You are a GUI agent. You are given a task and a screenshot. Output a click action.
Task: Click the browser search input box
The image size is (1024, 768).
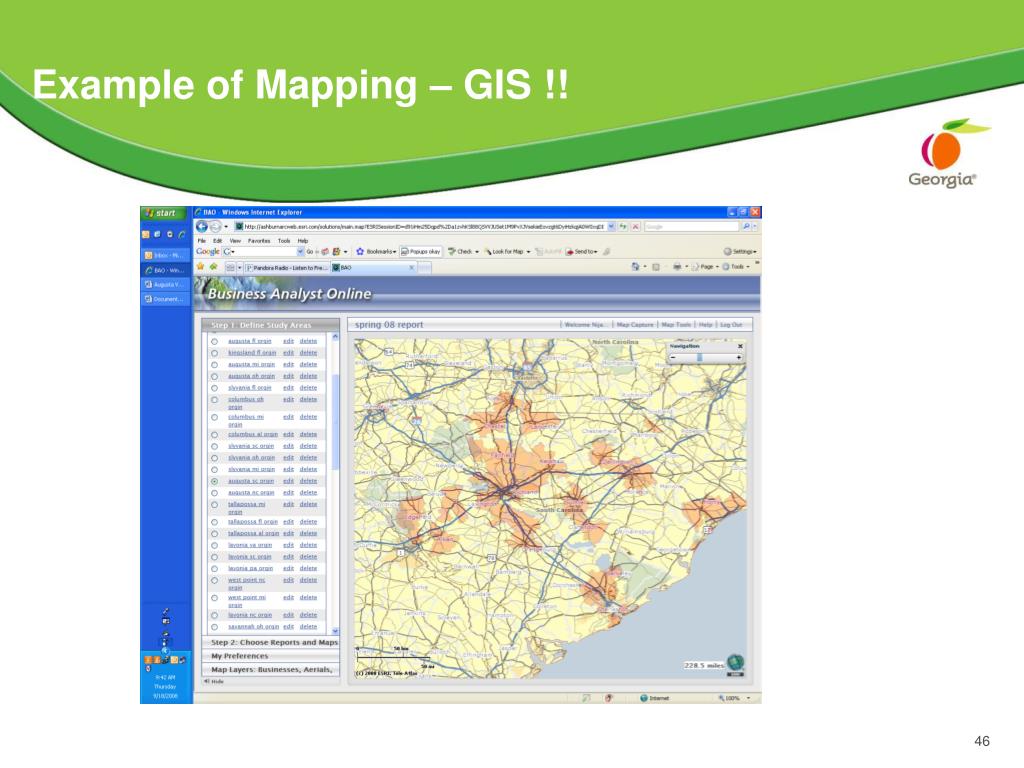(692, 227)
